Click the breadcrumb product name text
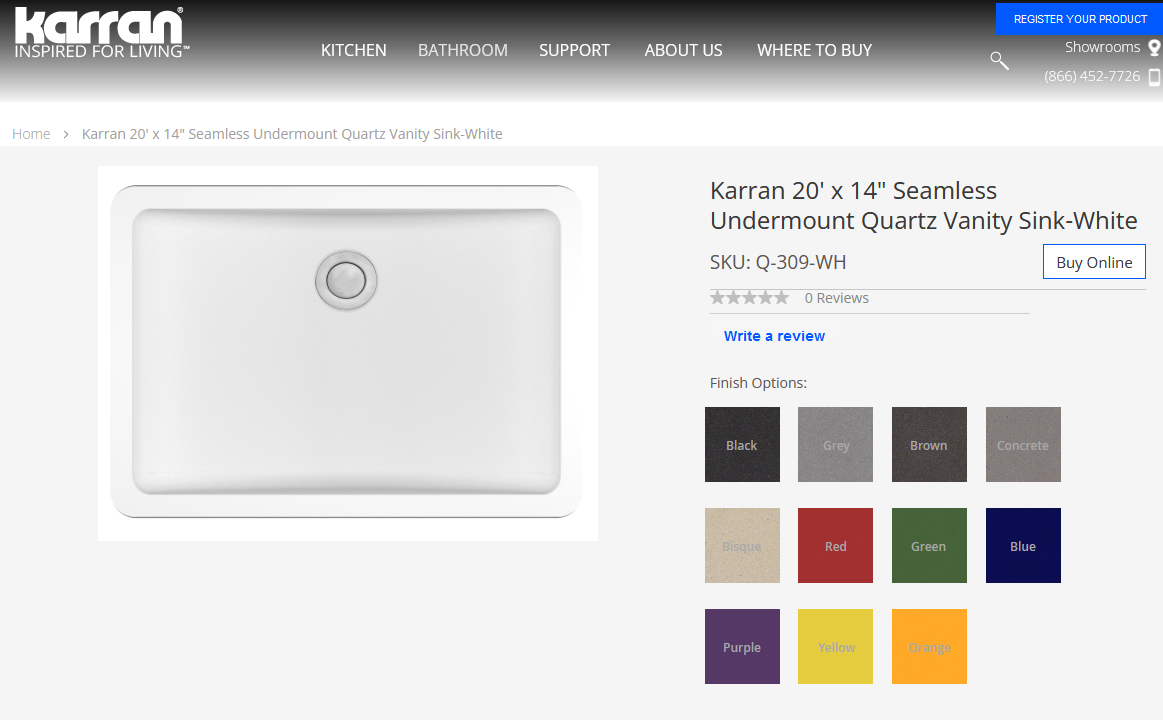1163x720 pixels. [292, 134]
